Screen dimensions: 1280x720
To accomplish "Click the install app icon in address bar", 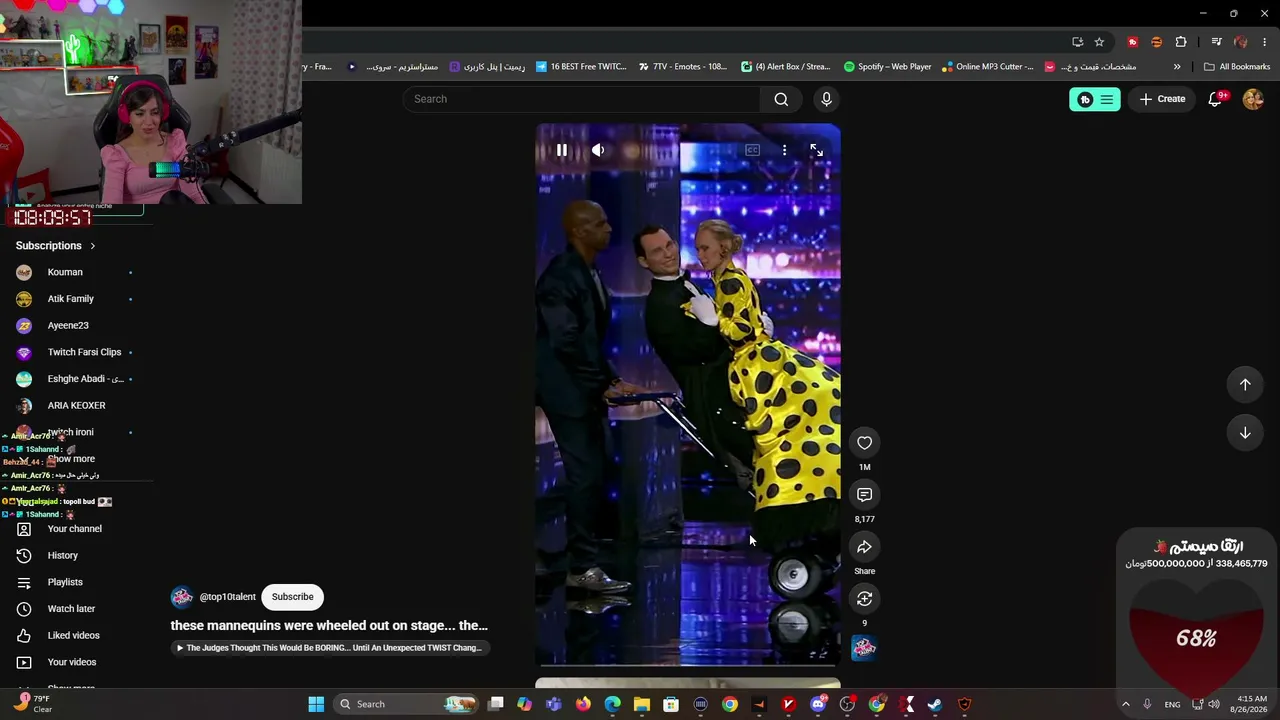I will coord(1077,42).
